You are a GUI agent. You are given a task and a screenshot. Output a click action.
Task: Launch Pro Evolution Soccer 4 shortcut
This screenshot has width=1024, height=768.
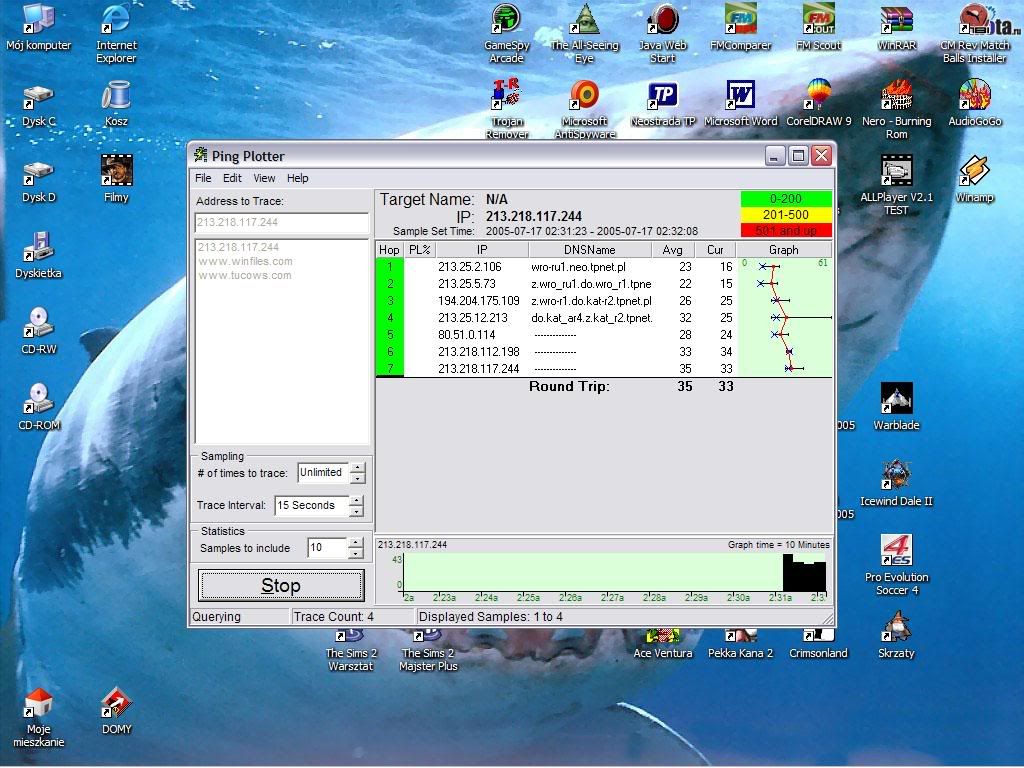click(x=896, y=552)
